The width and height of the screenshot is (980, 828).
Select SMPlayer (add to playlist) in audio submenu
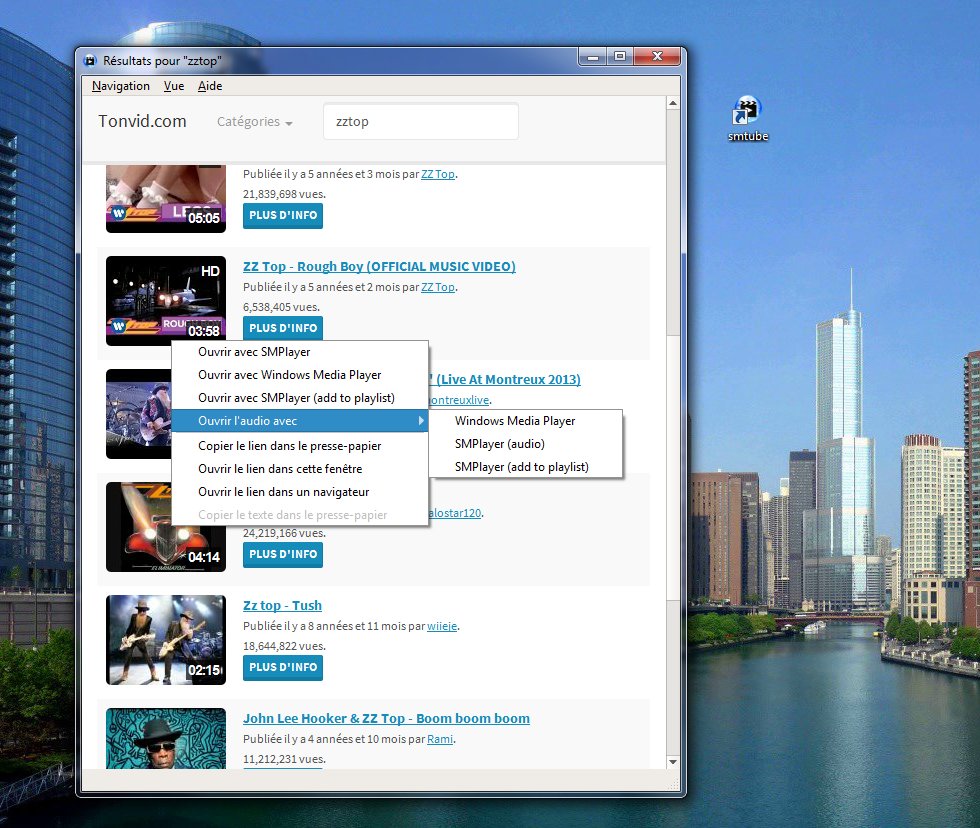click(526, 467)
